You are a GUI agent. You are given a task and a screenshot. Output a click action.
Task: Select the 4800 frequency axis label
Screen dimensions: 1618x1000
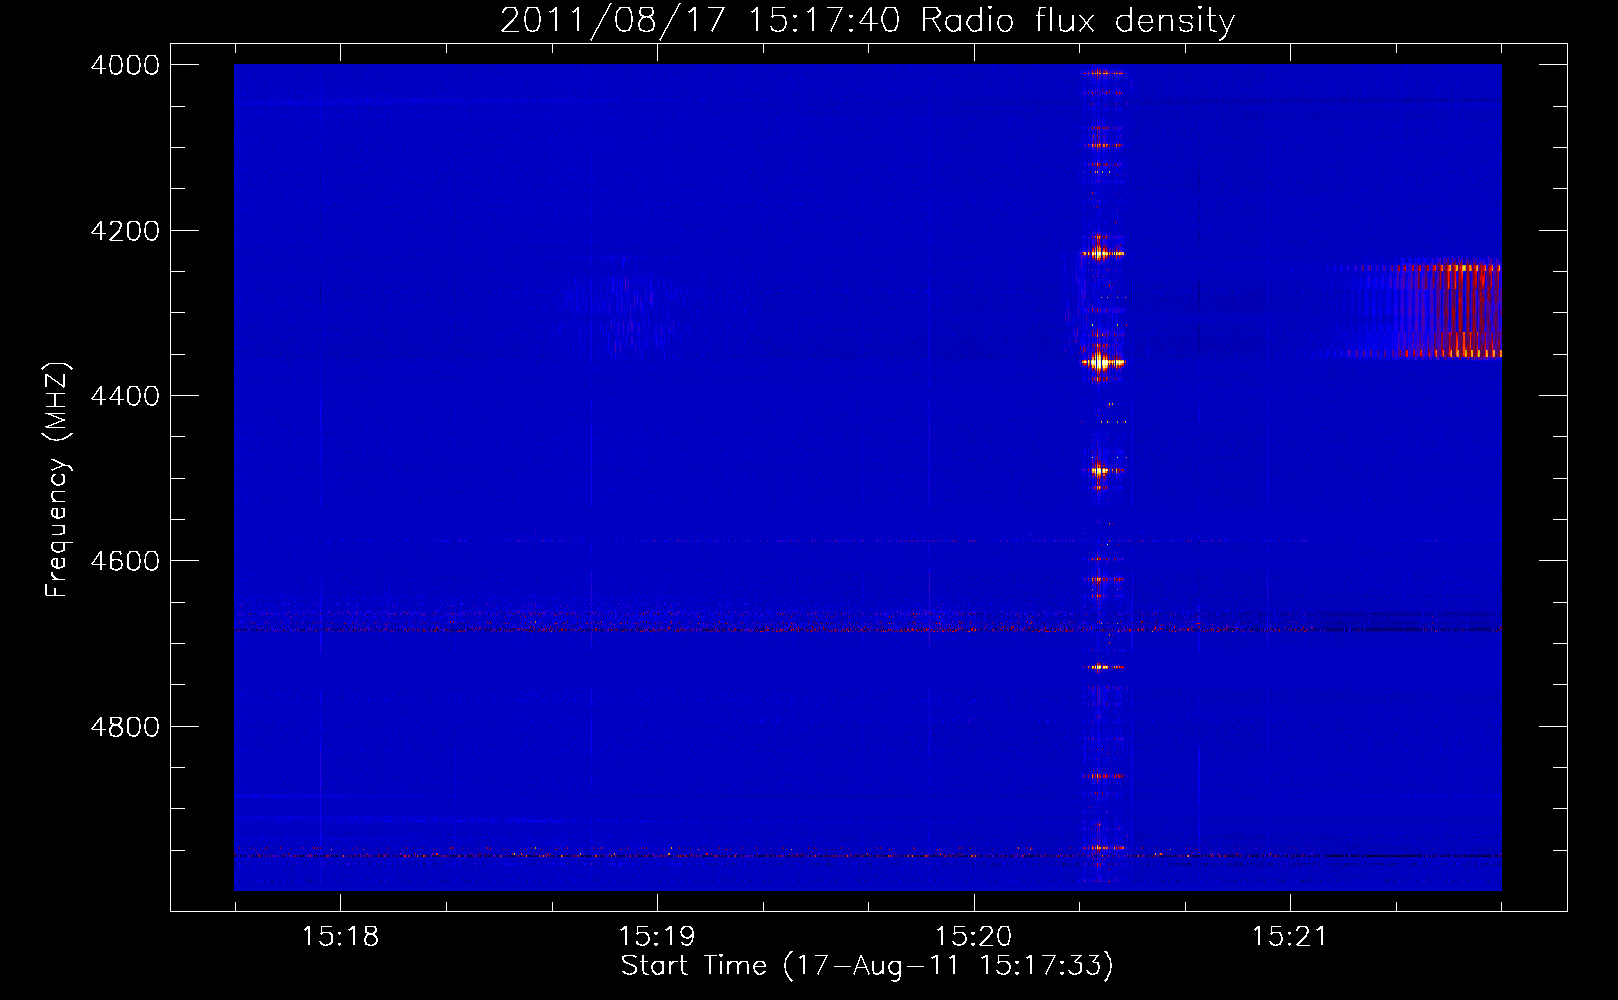click(125, 726)
